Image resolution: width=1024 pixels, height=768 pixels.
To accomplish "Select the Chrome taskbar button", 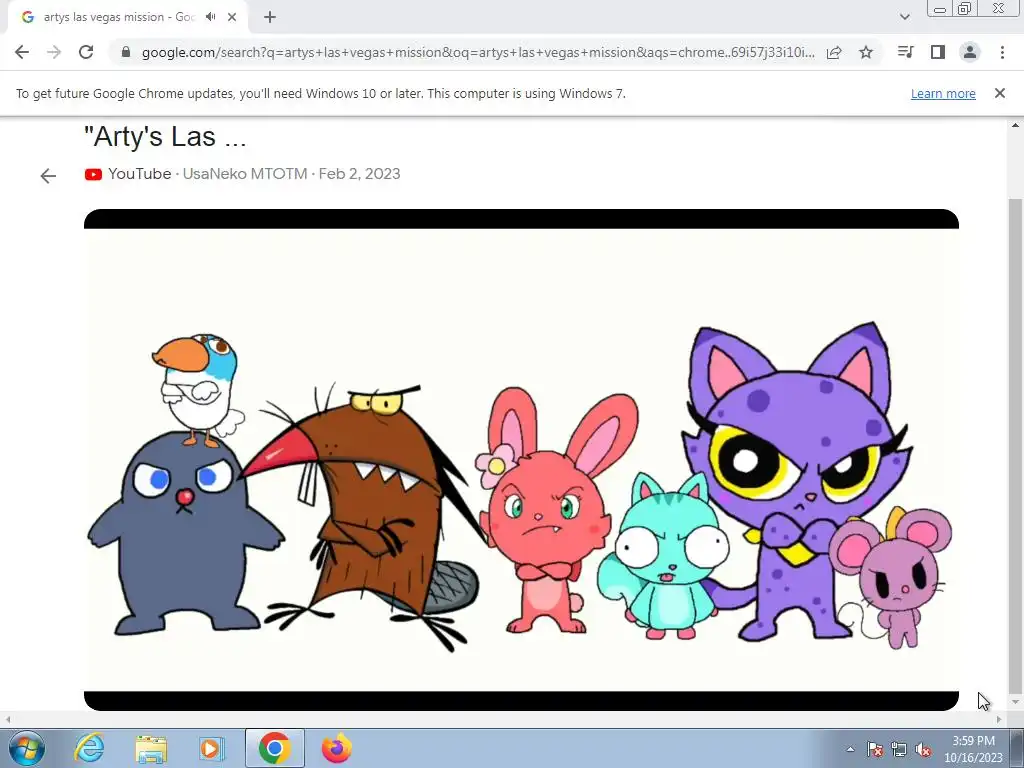I will tap(274, 748).
